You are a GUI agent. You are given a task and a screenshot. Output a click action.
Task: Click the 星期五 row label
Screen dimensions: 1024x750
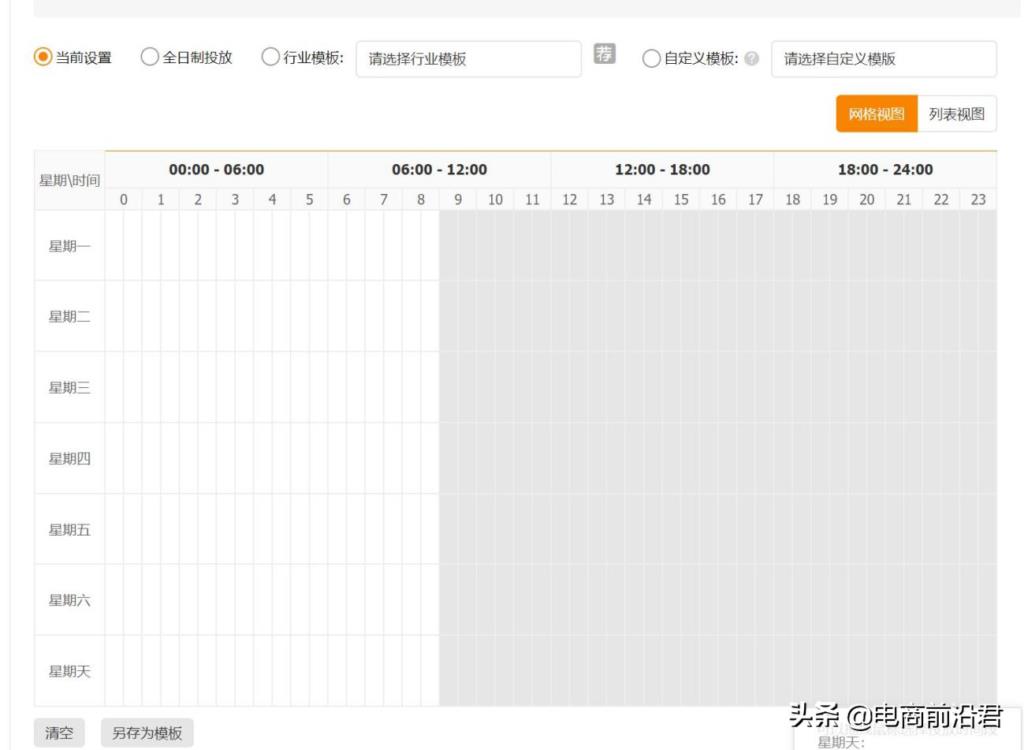pos(69,529)
